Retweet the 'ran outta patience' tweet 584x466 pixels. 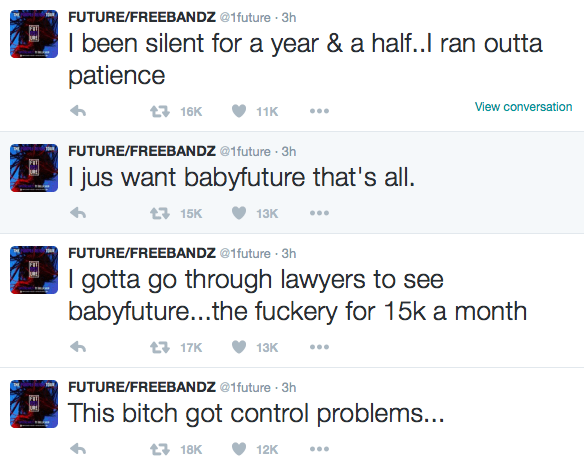(160, 111)
